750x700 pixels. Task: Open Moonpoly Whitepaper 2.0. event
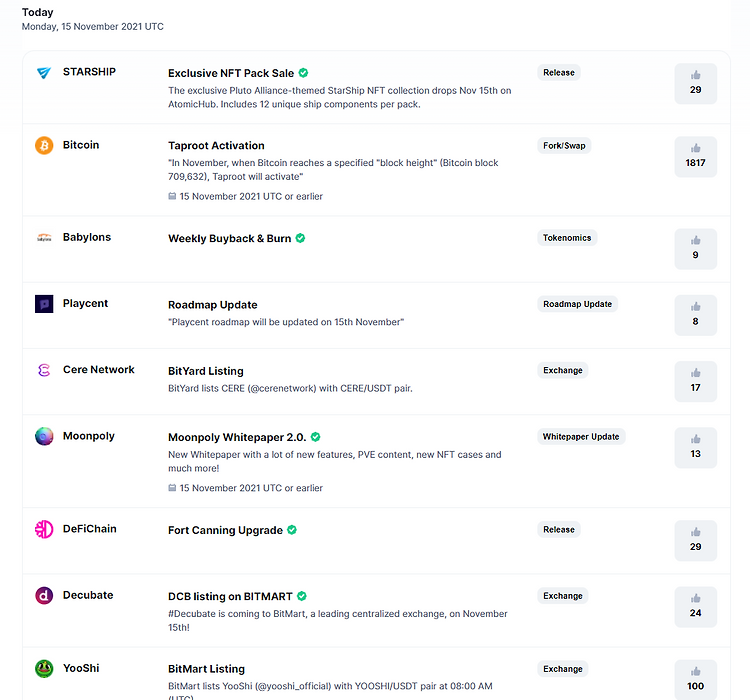(x=237, y=437)
